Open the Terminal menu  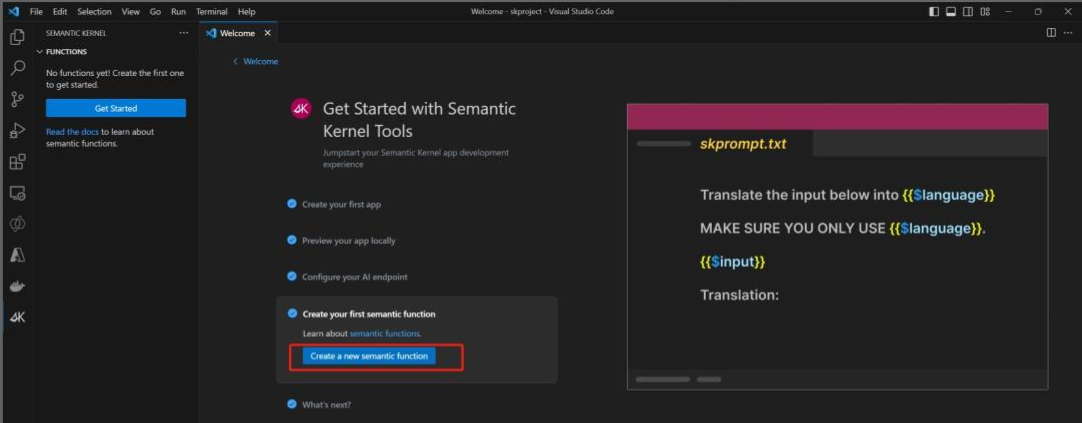pos(211,12)
